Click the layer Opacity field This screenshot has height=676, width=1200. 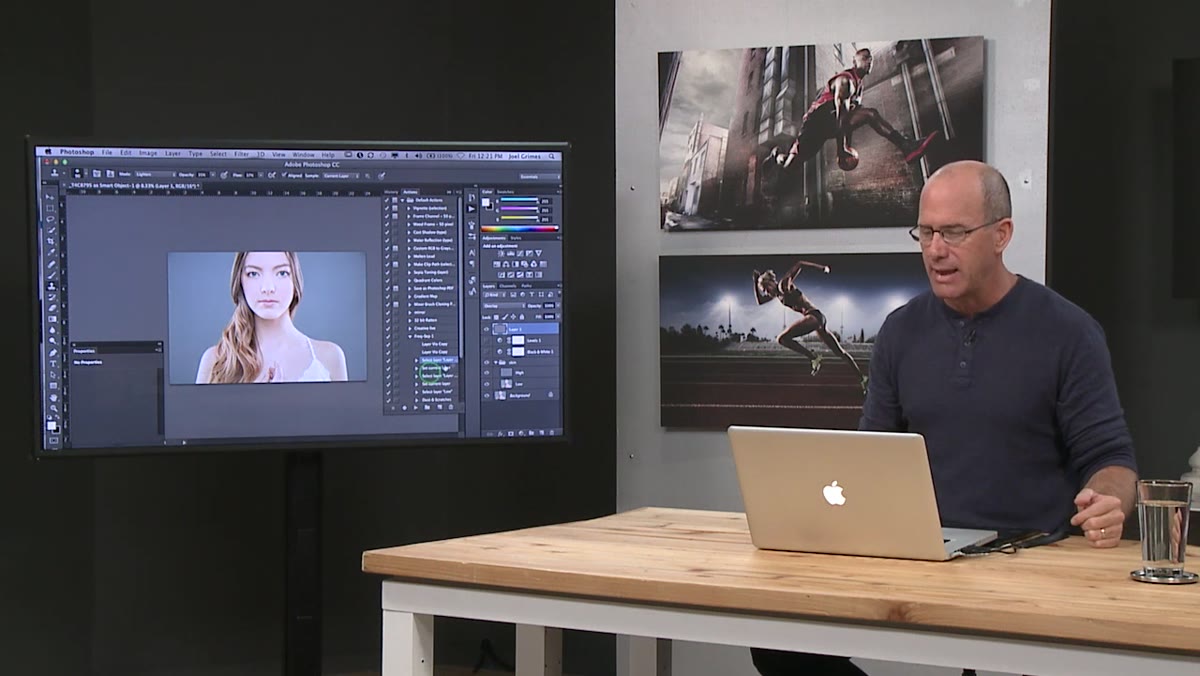point(549,306)
